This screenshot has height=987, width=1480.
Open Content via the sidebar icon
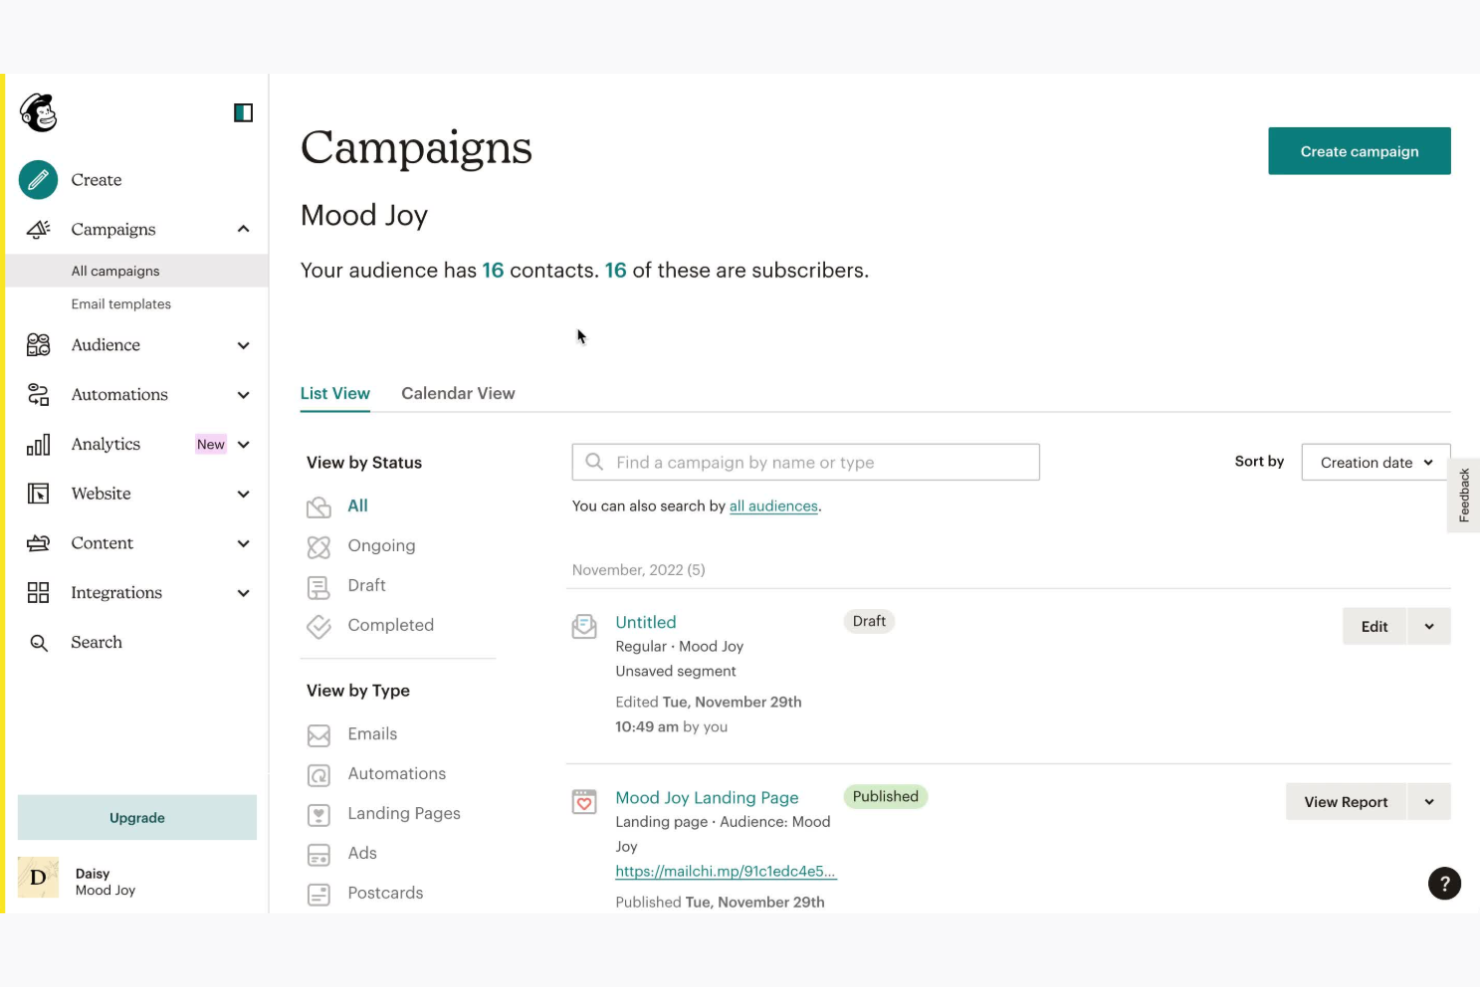[37, 543]
